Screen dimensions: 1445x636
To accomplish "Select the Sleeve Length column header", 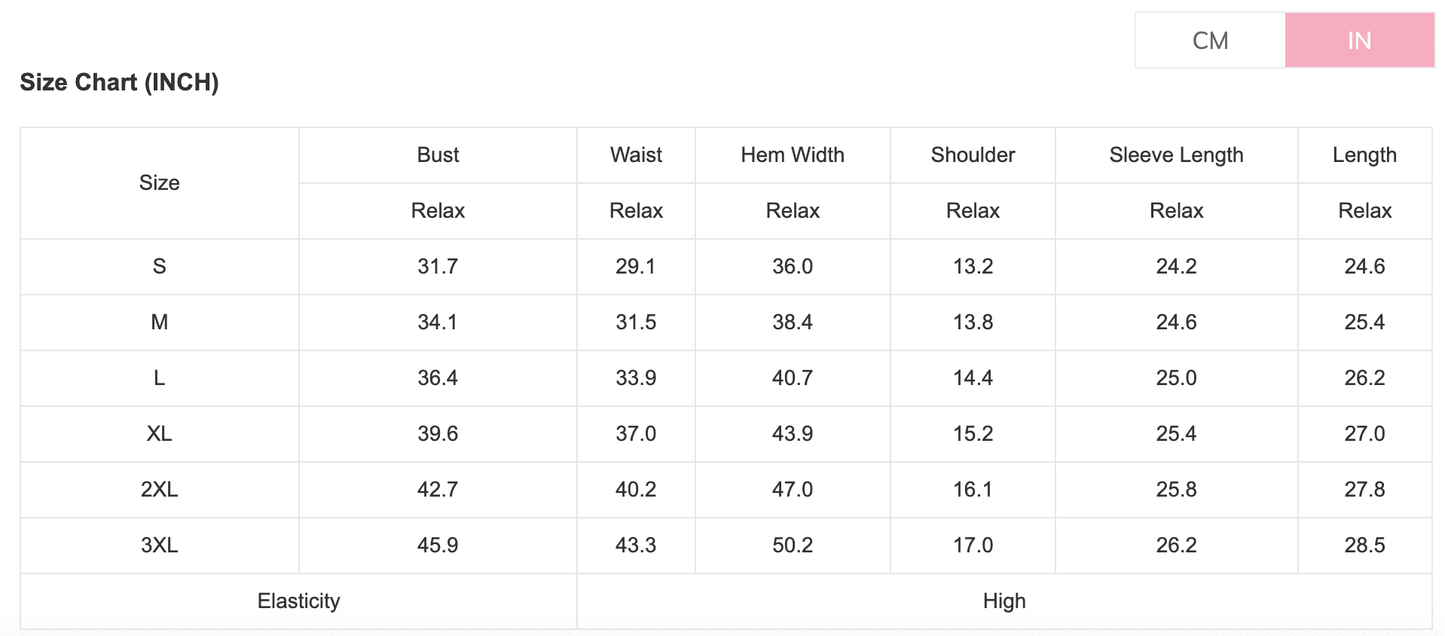I will (x=1176, y=155).
